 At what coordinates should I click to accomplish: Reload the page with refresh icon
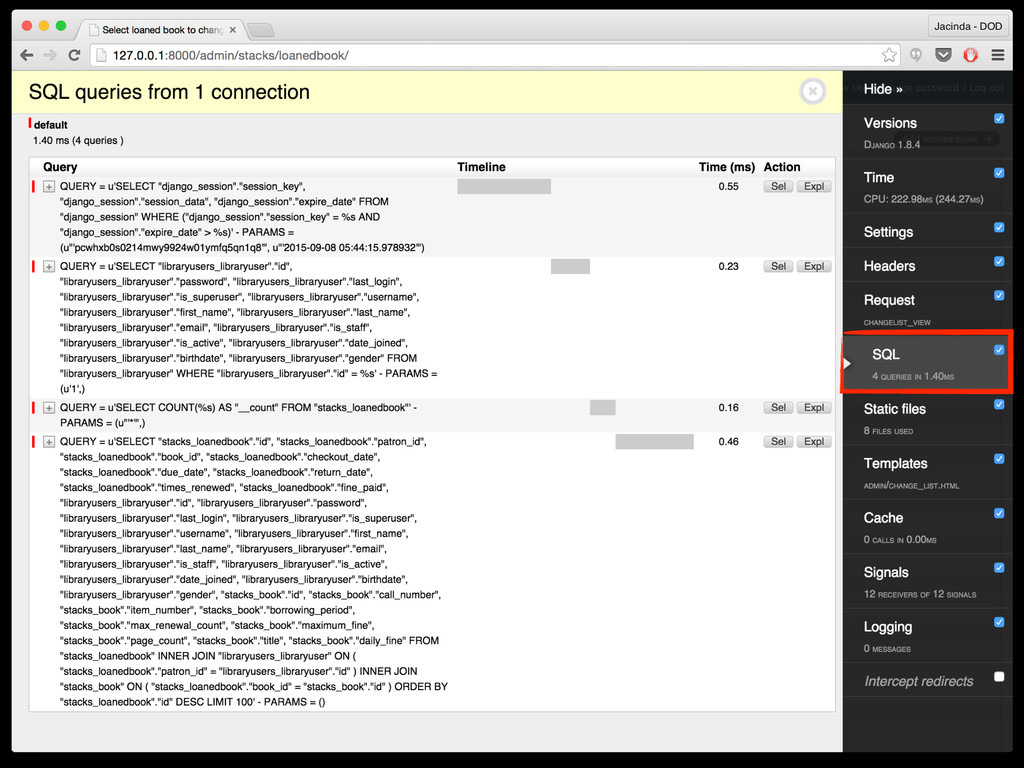[x=74, y=56]
